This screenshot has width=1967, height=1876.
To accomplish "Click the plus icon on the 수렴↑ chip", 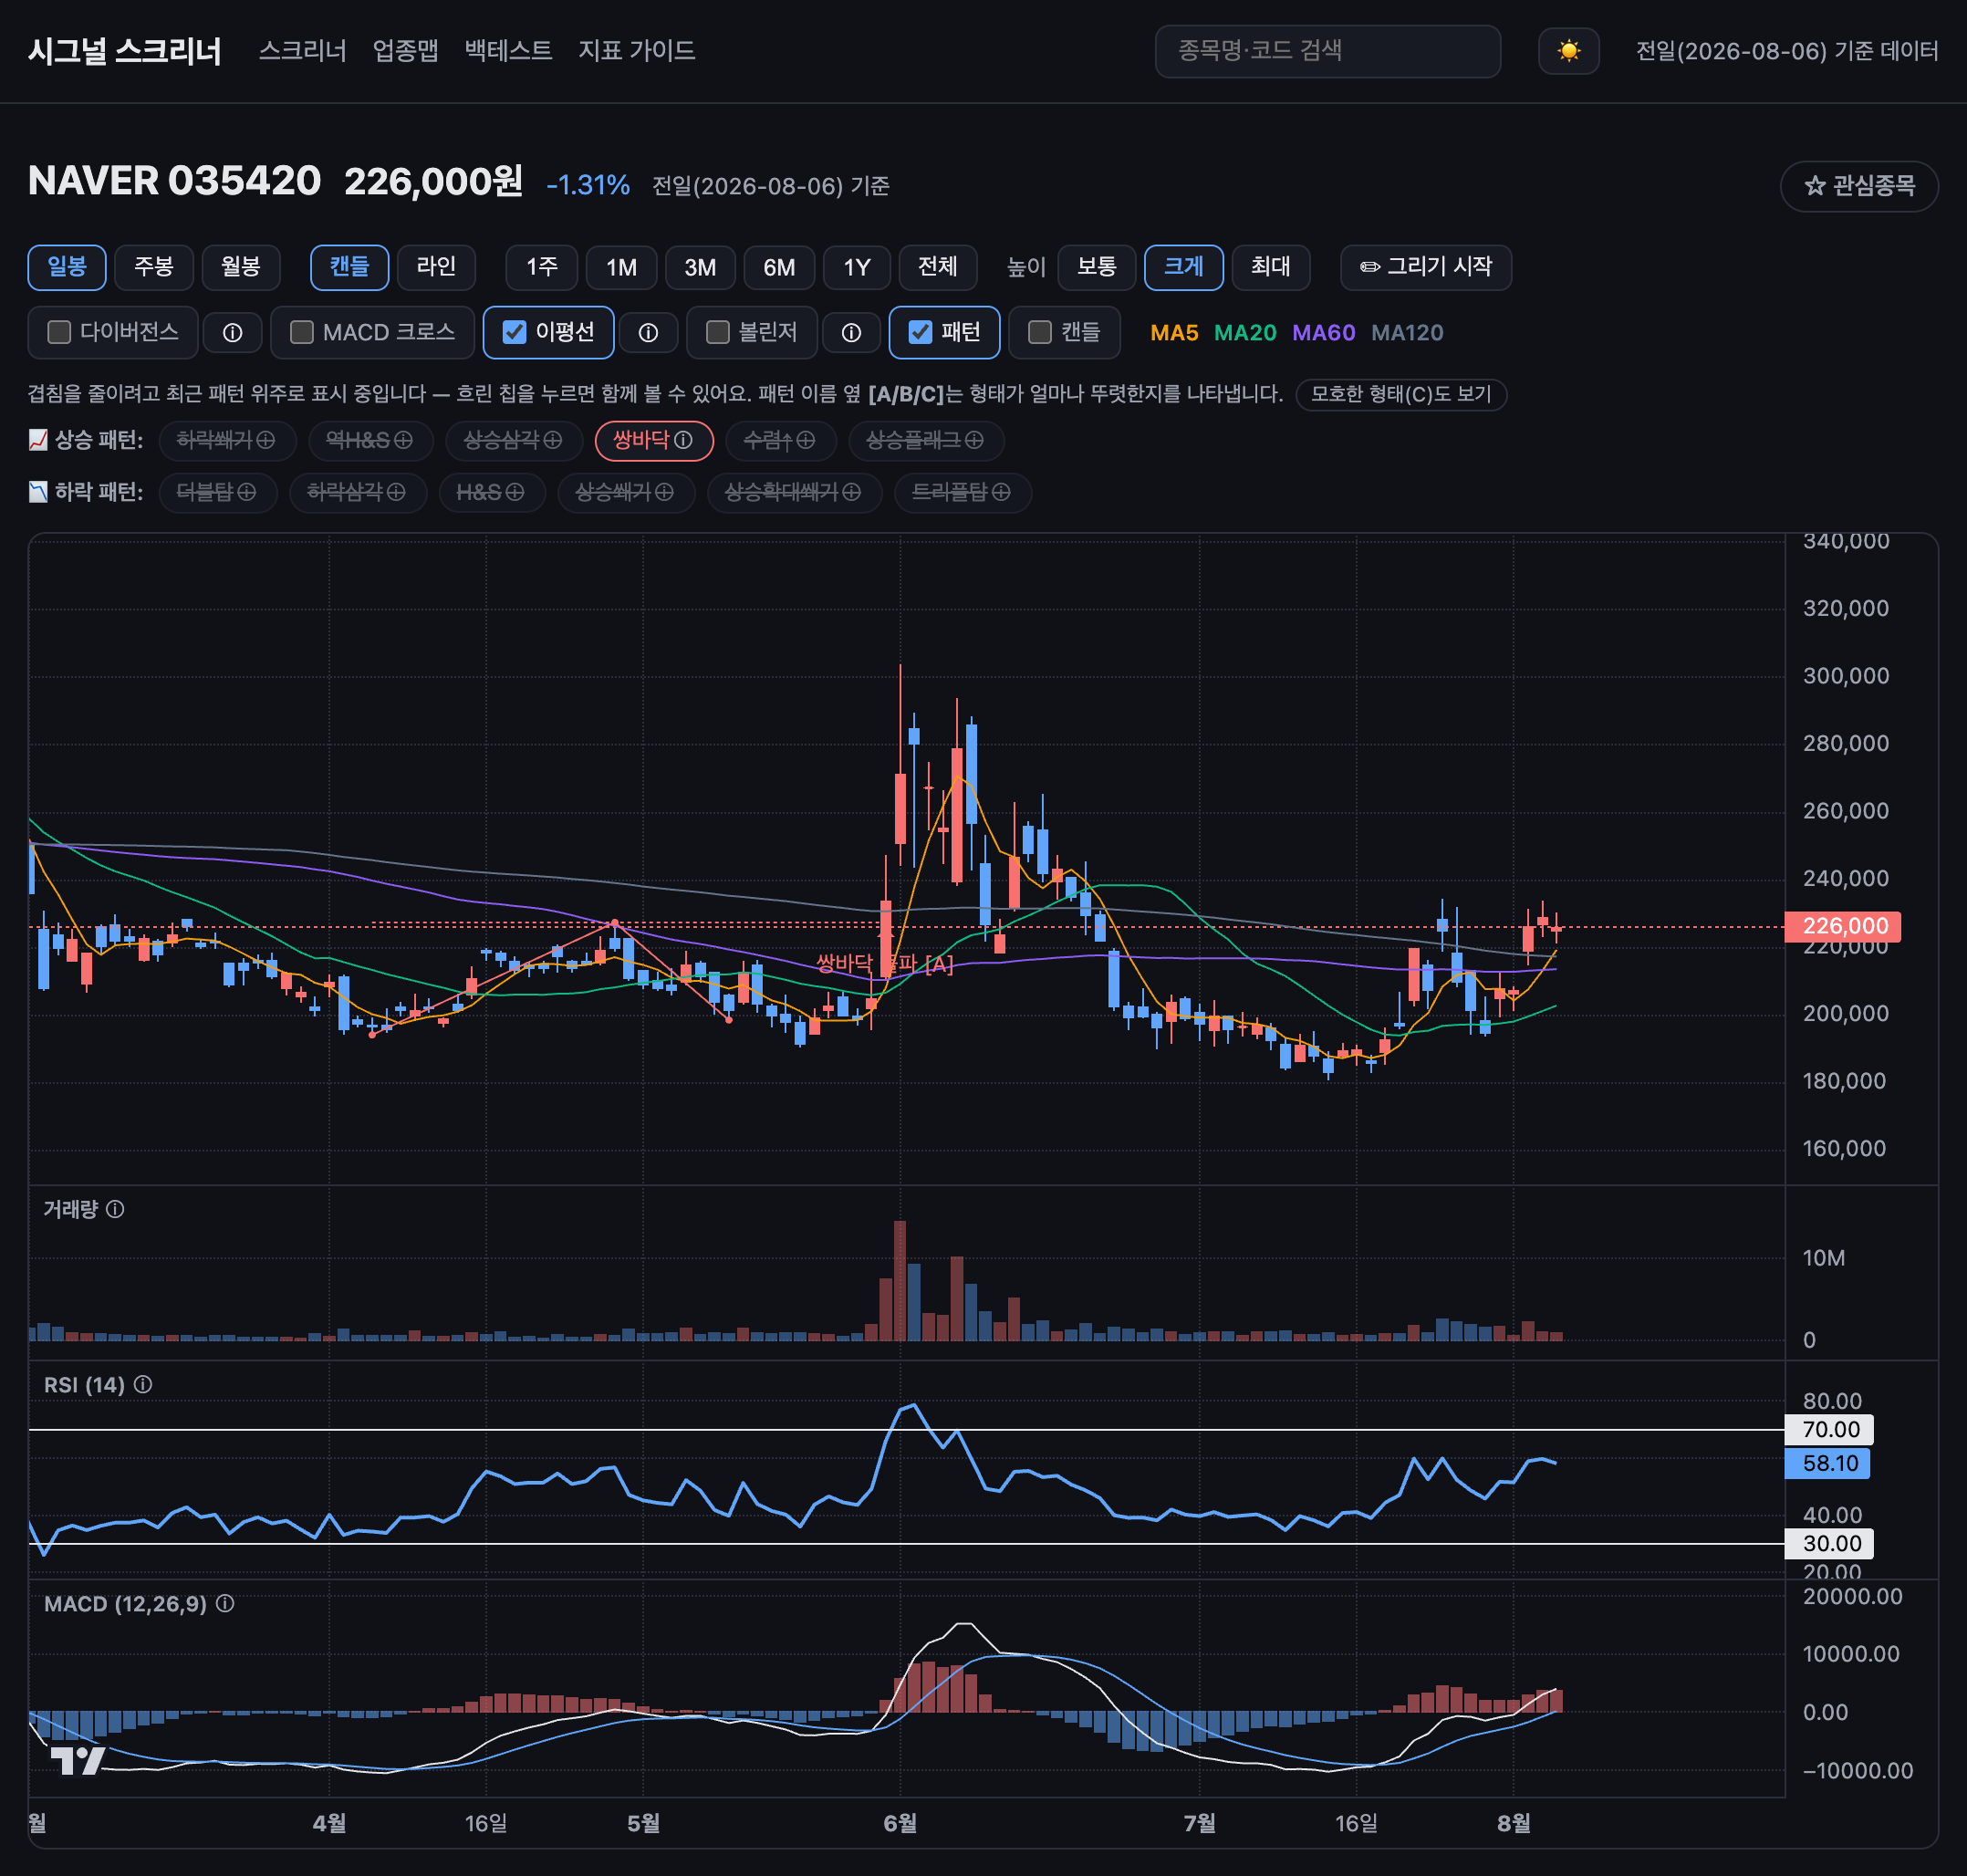I will pos(806,440).
